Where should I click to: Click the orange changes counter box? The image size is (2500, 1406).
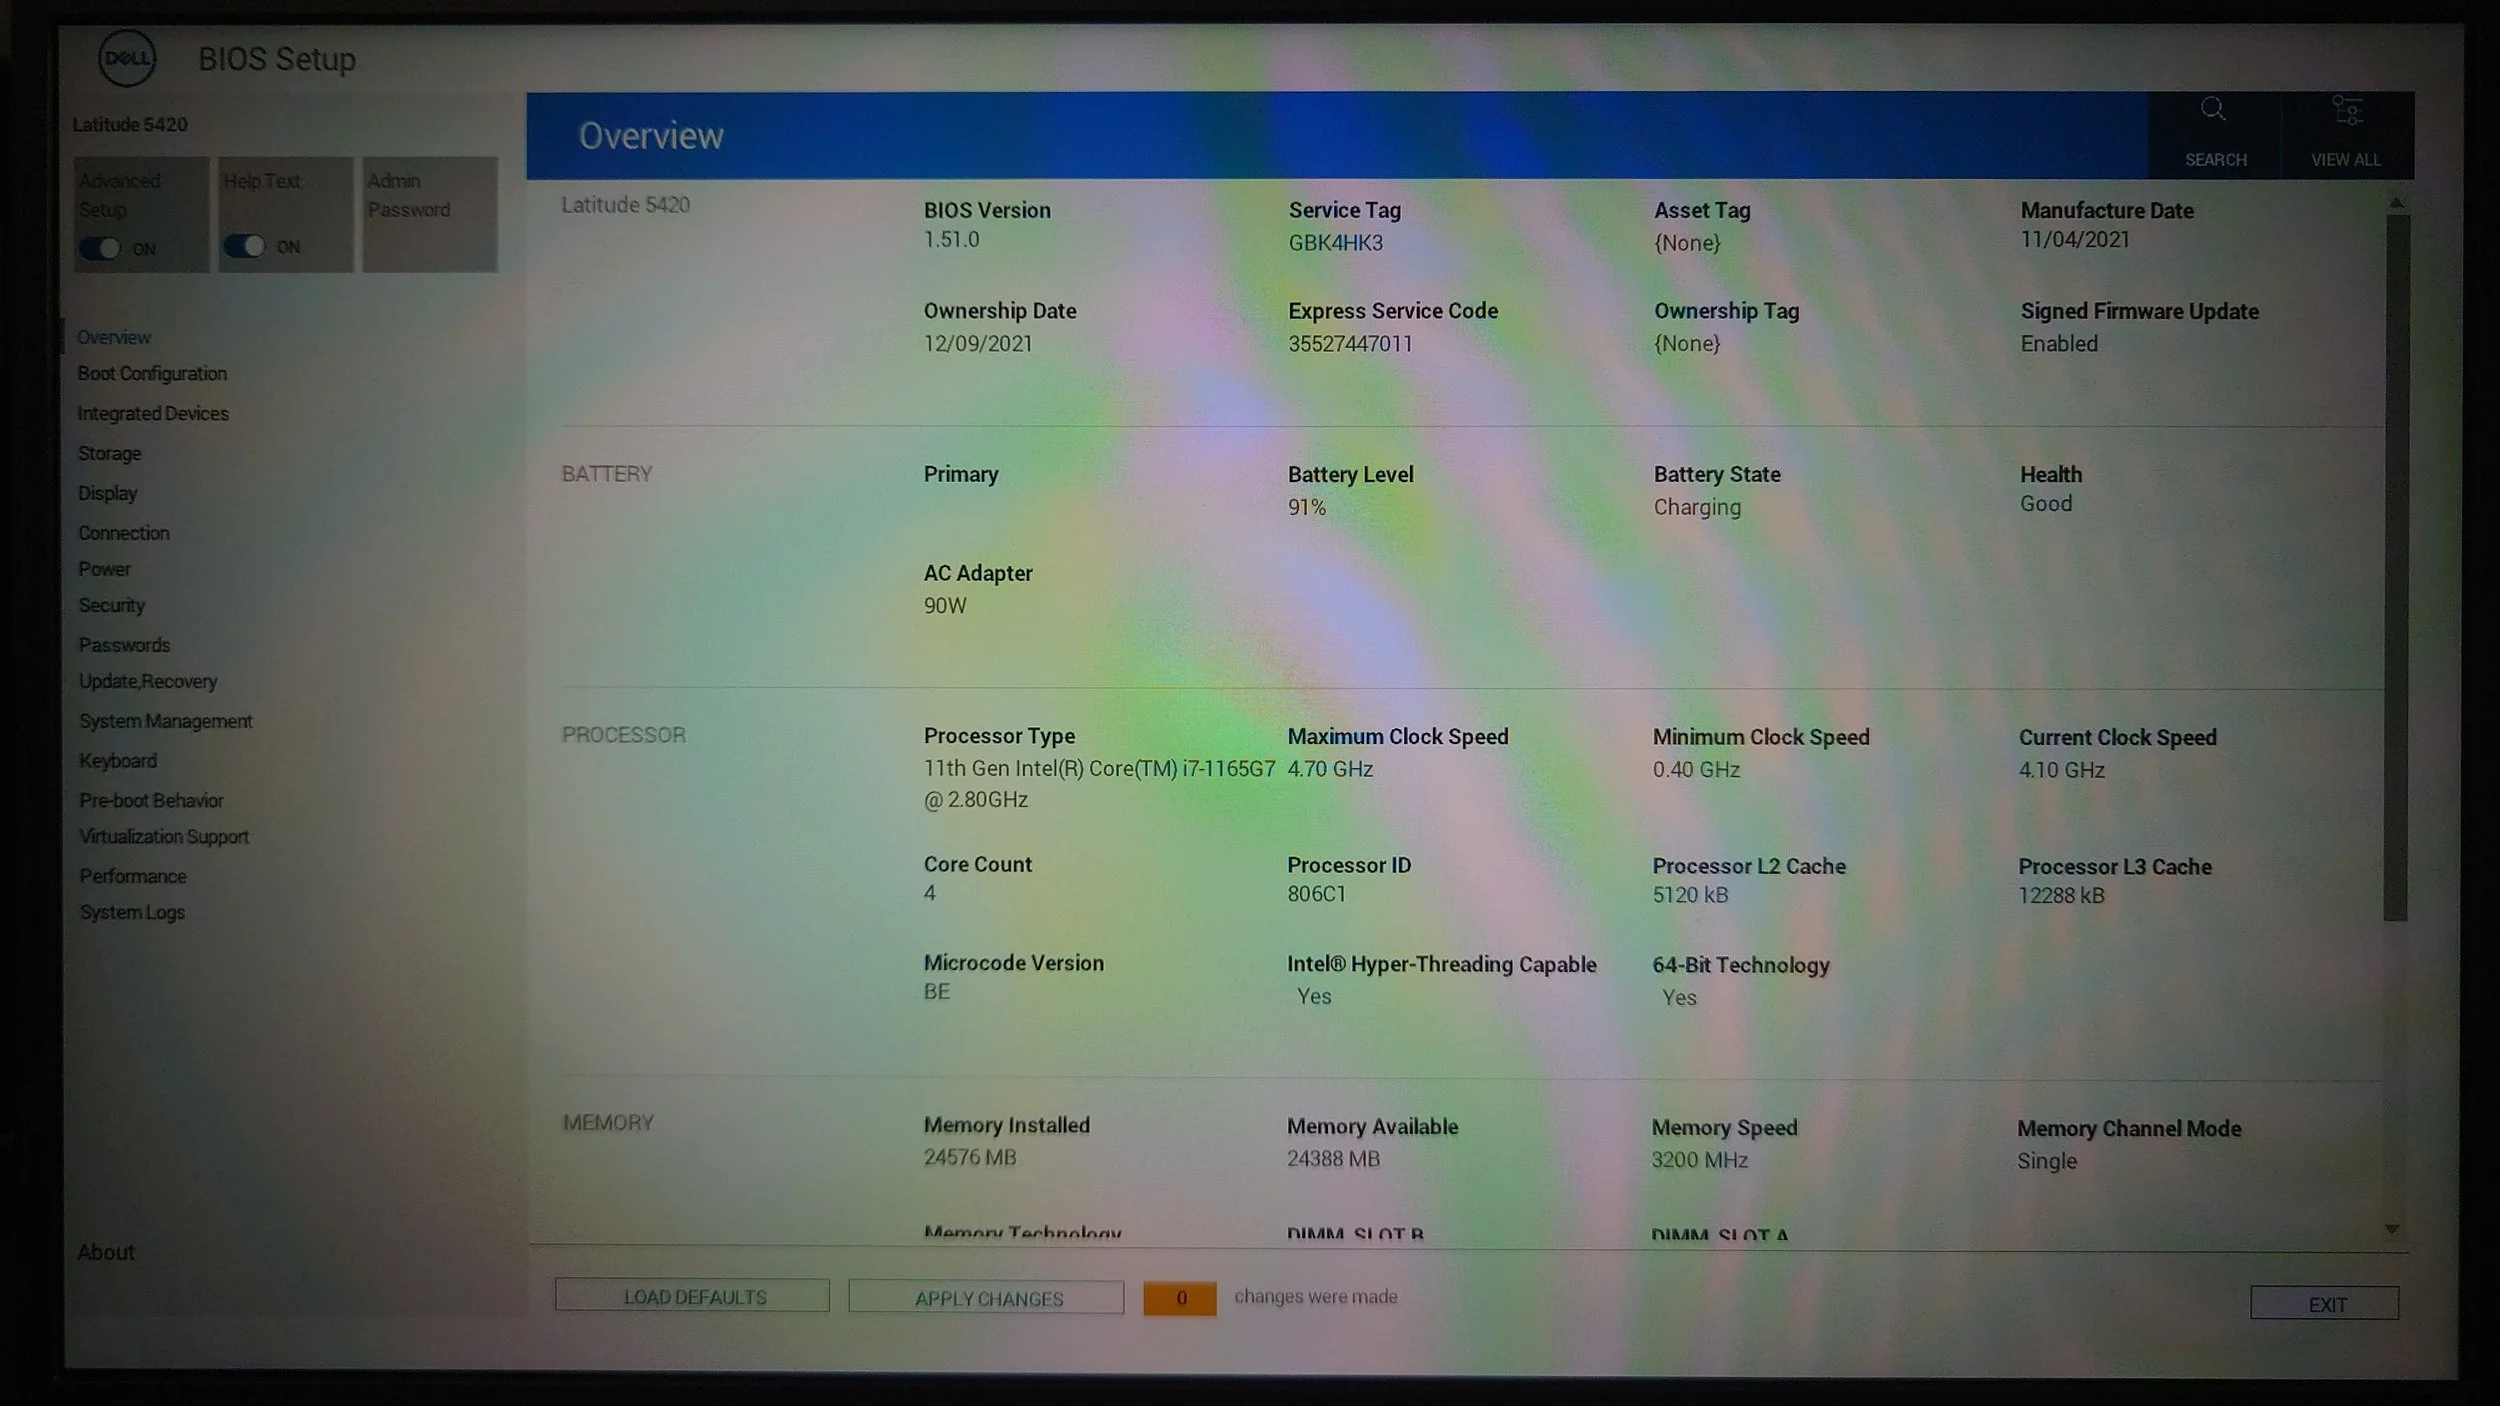pos(1180,1298)
